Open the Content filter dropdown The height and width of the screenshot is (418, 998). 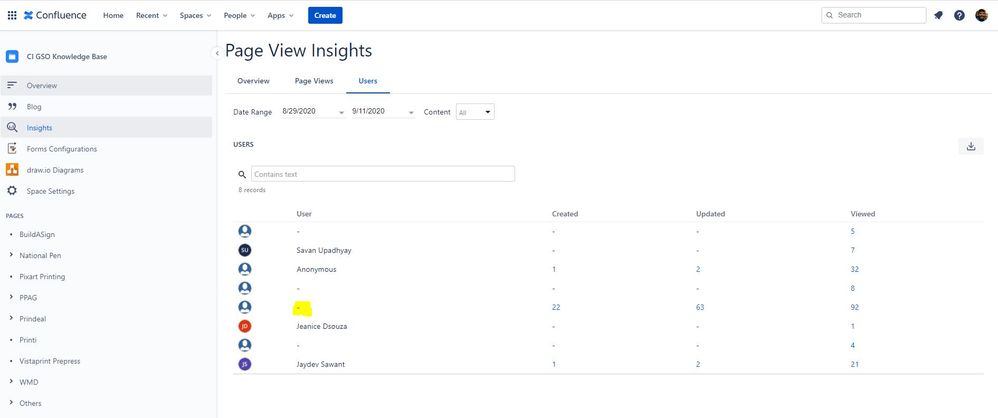(x=475, y=112)
